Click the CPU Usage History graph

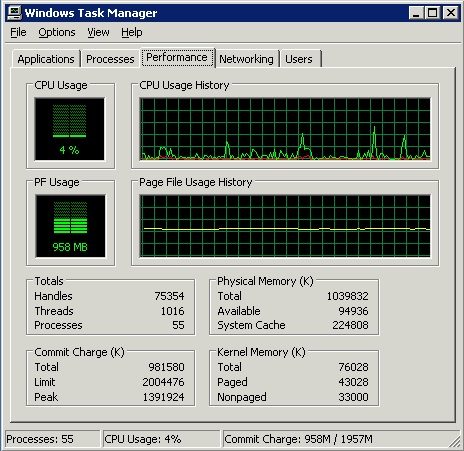point(285,129)
